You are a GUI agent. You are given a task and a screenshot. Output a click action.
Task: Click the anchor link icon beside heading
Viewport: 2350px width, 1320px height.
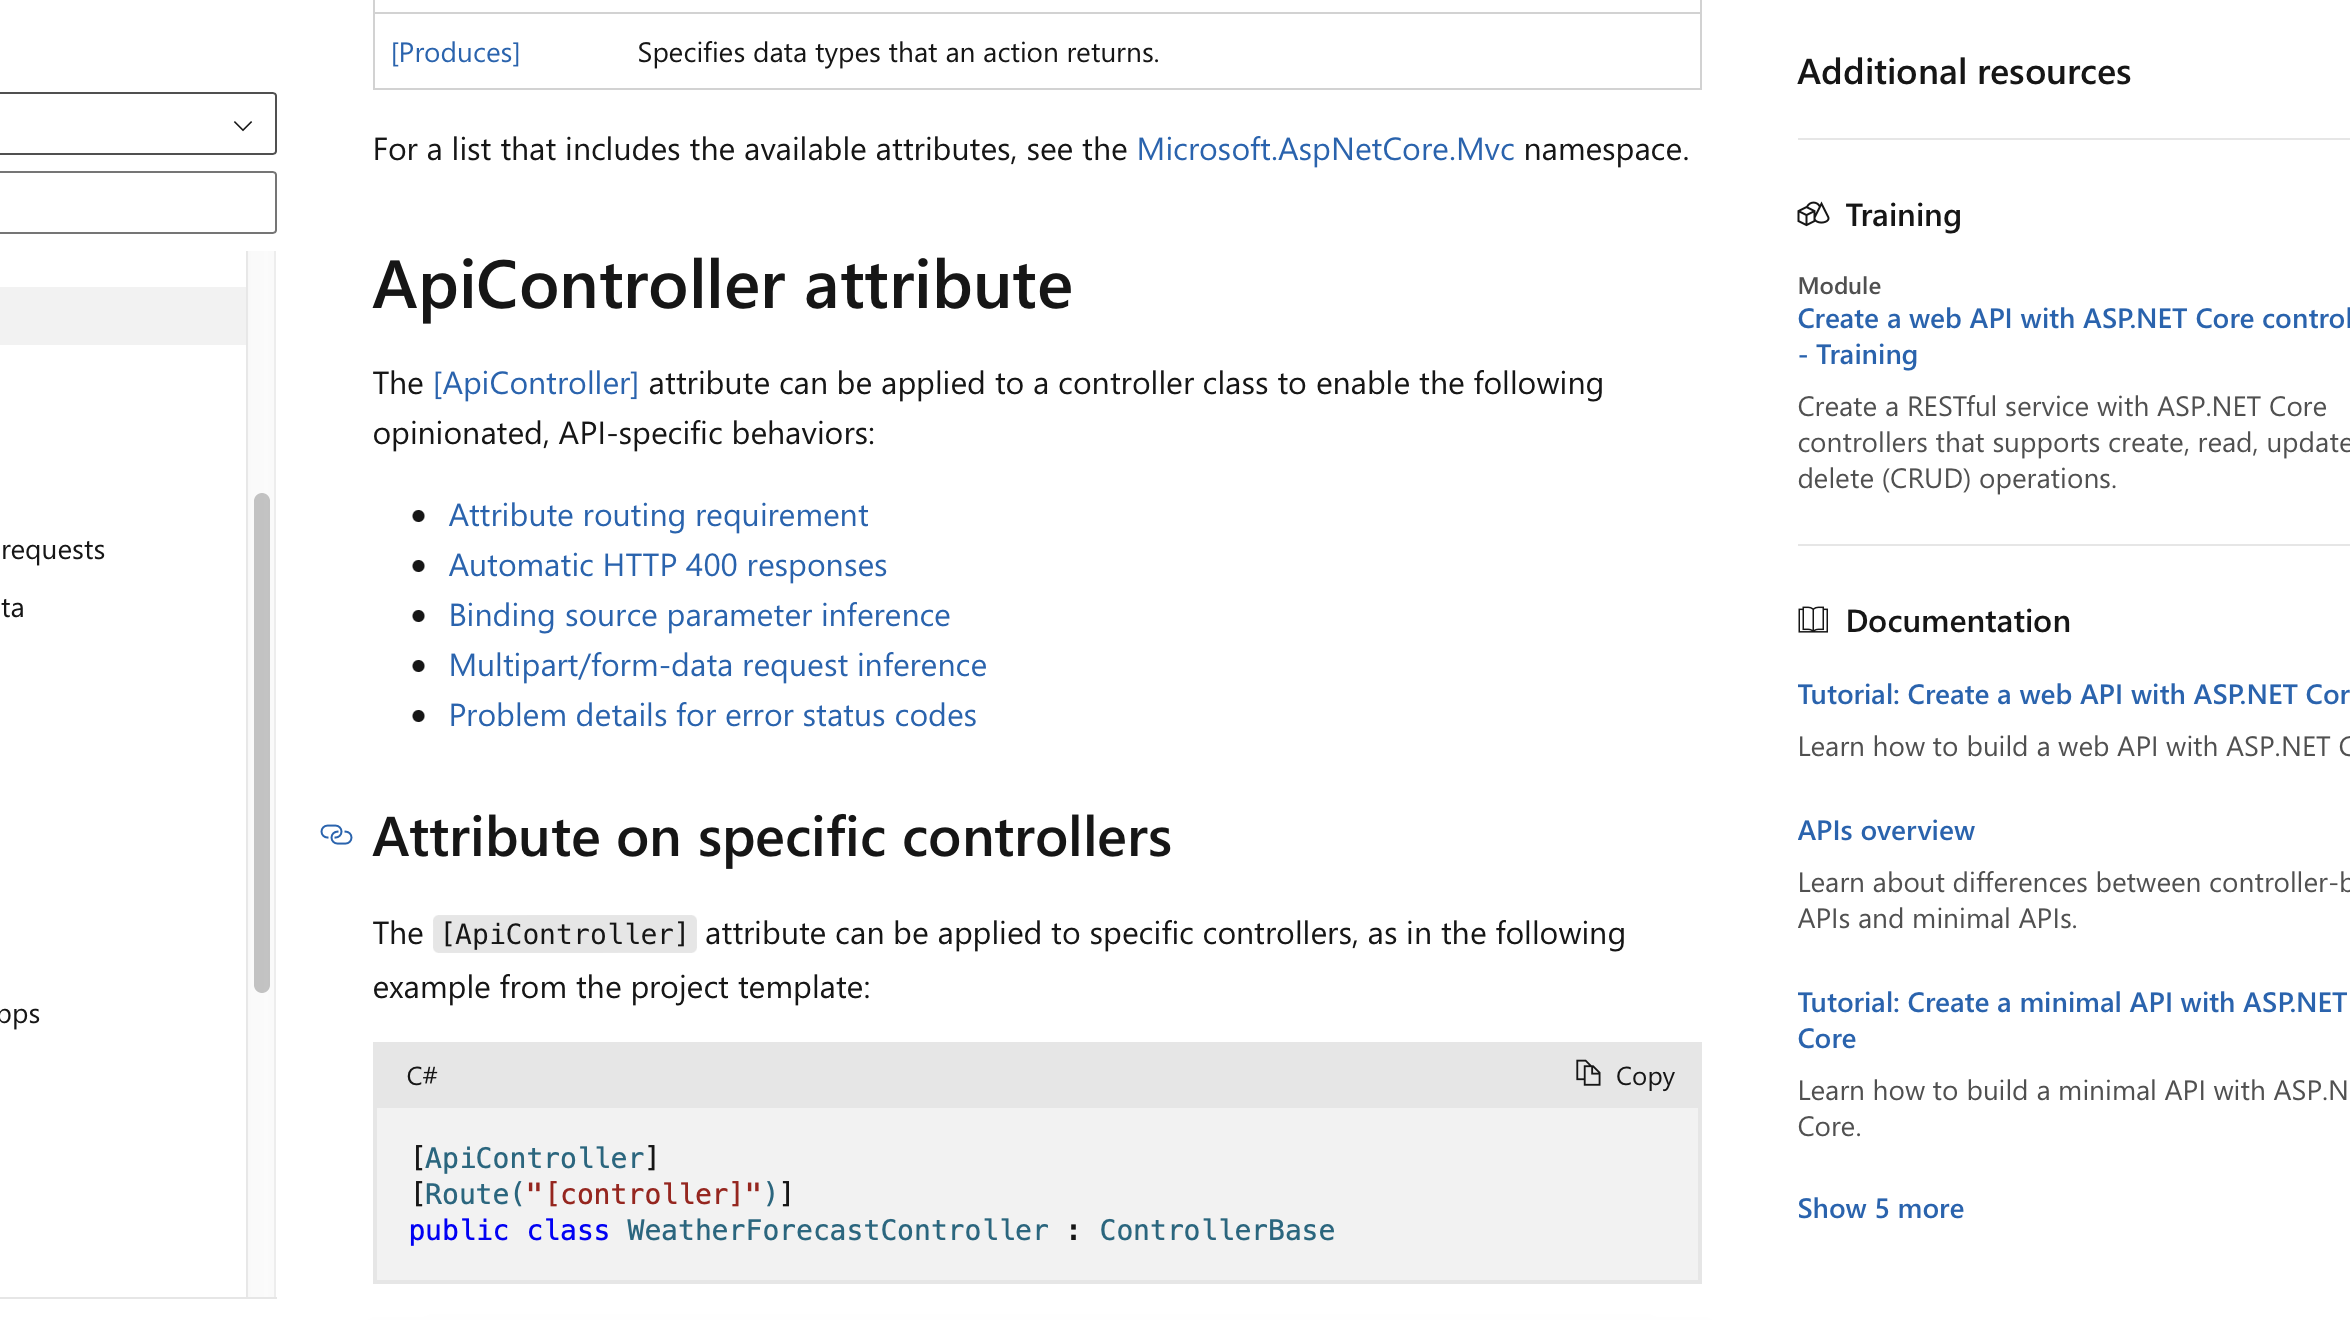tap(336, 835)
